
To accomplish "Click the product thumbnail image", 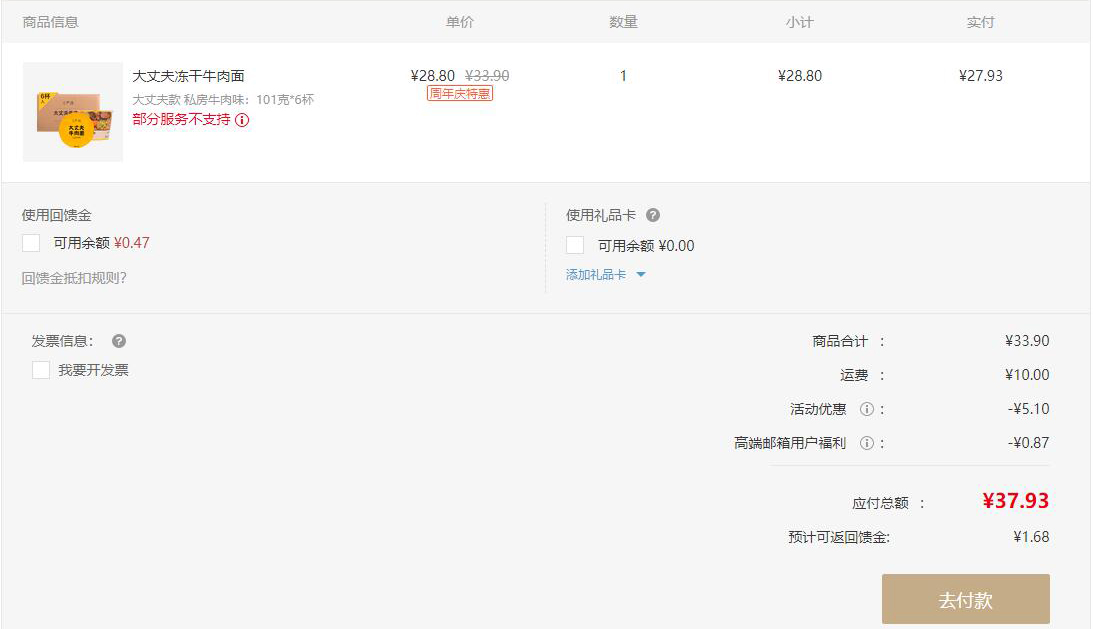I will click(x=71, y=111).
